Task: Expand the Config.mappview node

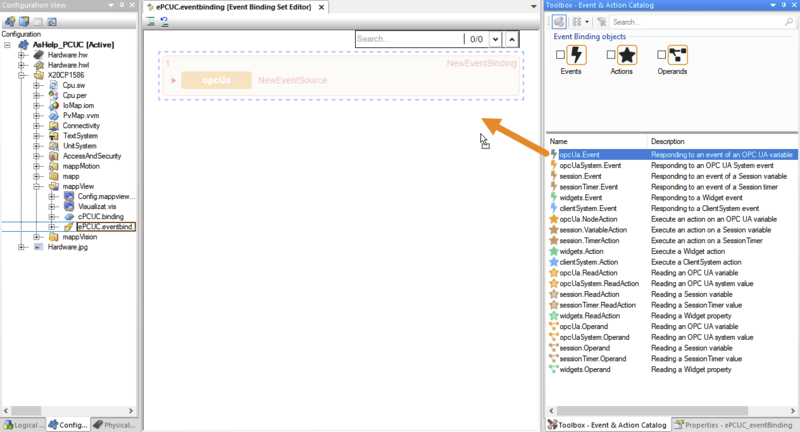Action: pos(52,196)
